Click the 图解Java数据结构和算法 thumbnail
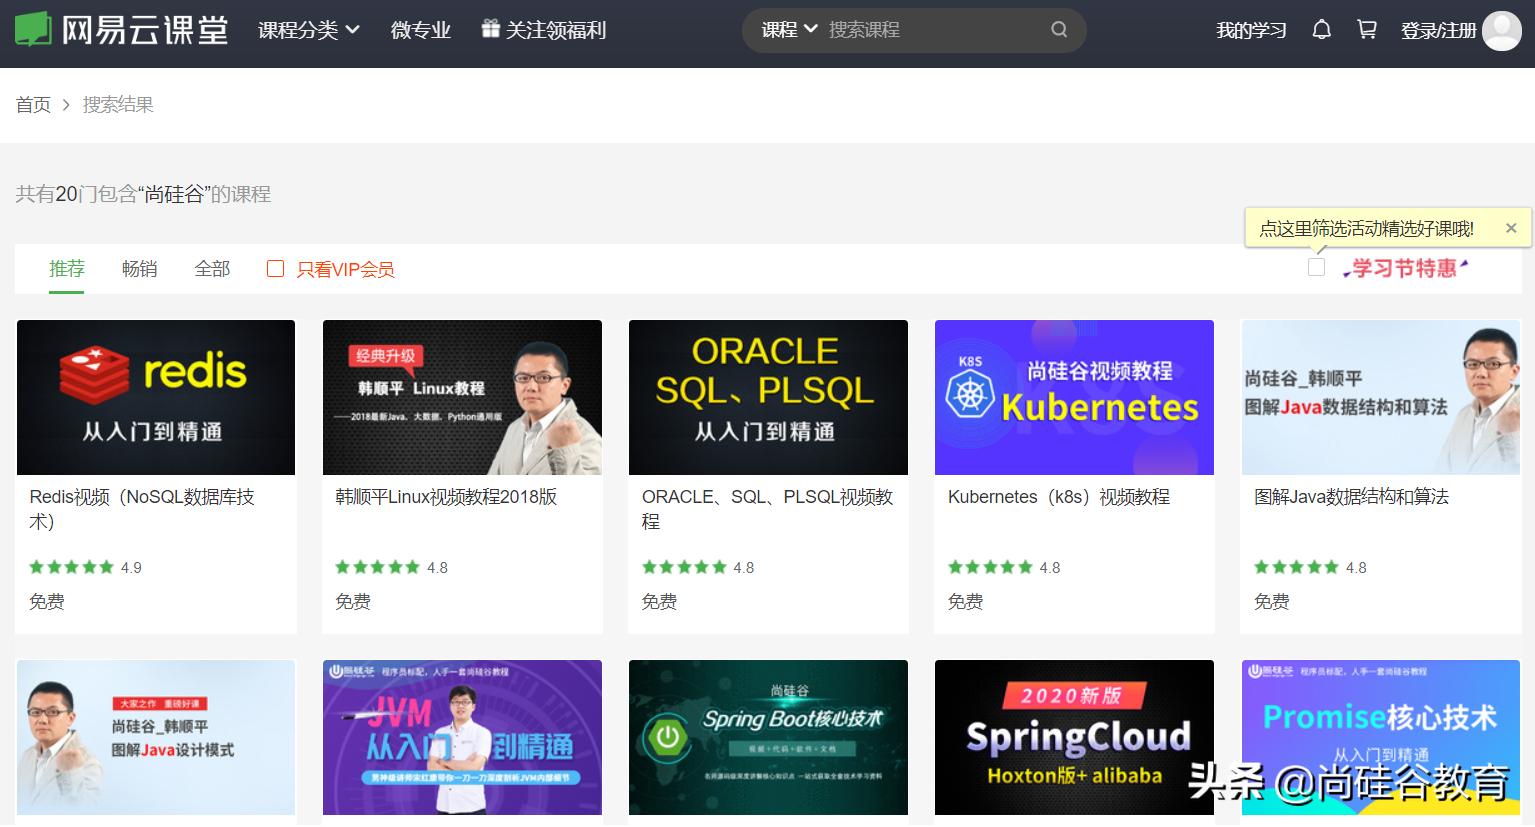This screenshot has width=1535, height=827. click(1381, 397)
